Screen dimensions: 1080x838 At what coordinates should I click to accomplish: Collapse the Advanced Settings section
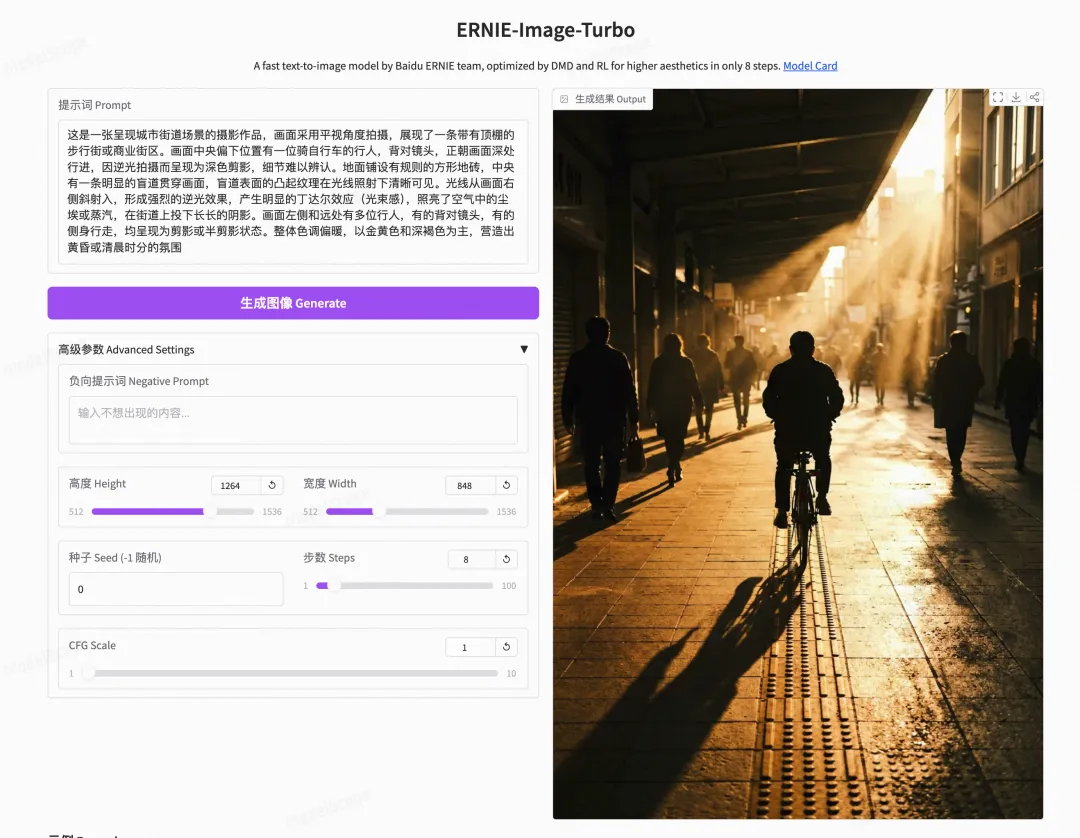(x=524, y=349)
